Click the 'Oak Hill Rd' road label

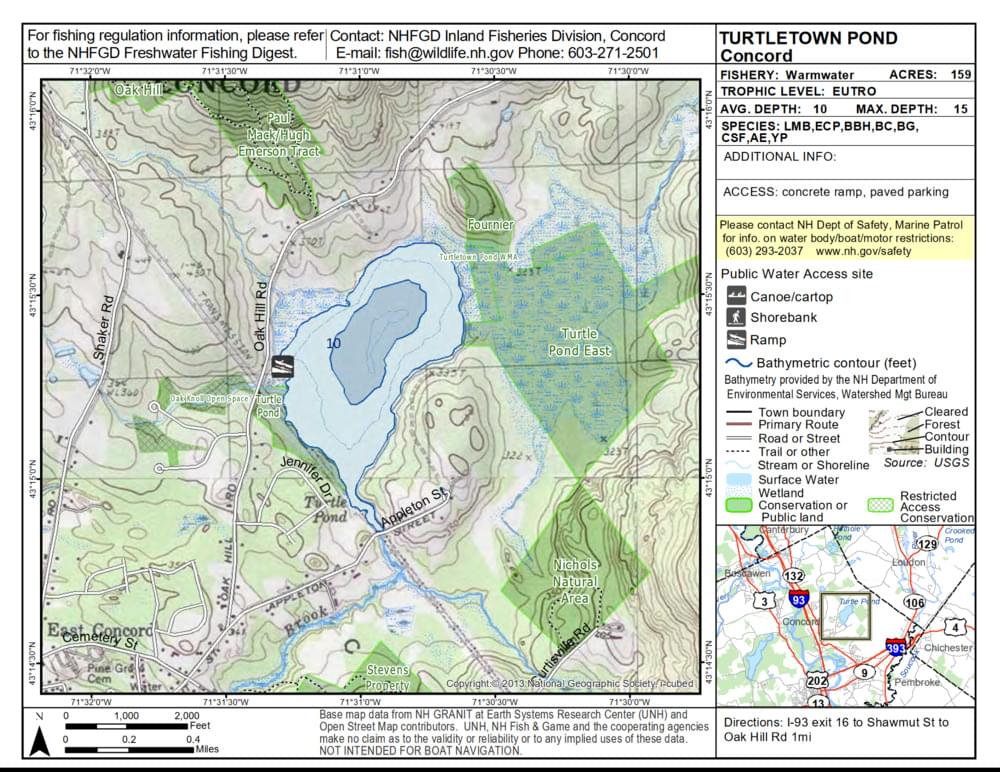260,316
